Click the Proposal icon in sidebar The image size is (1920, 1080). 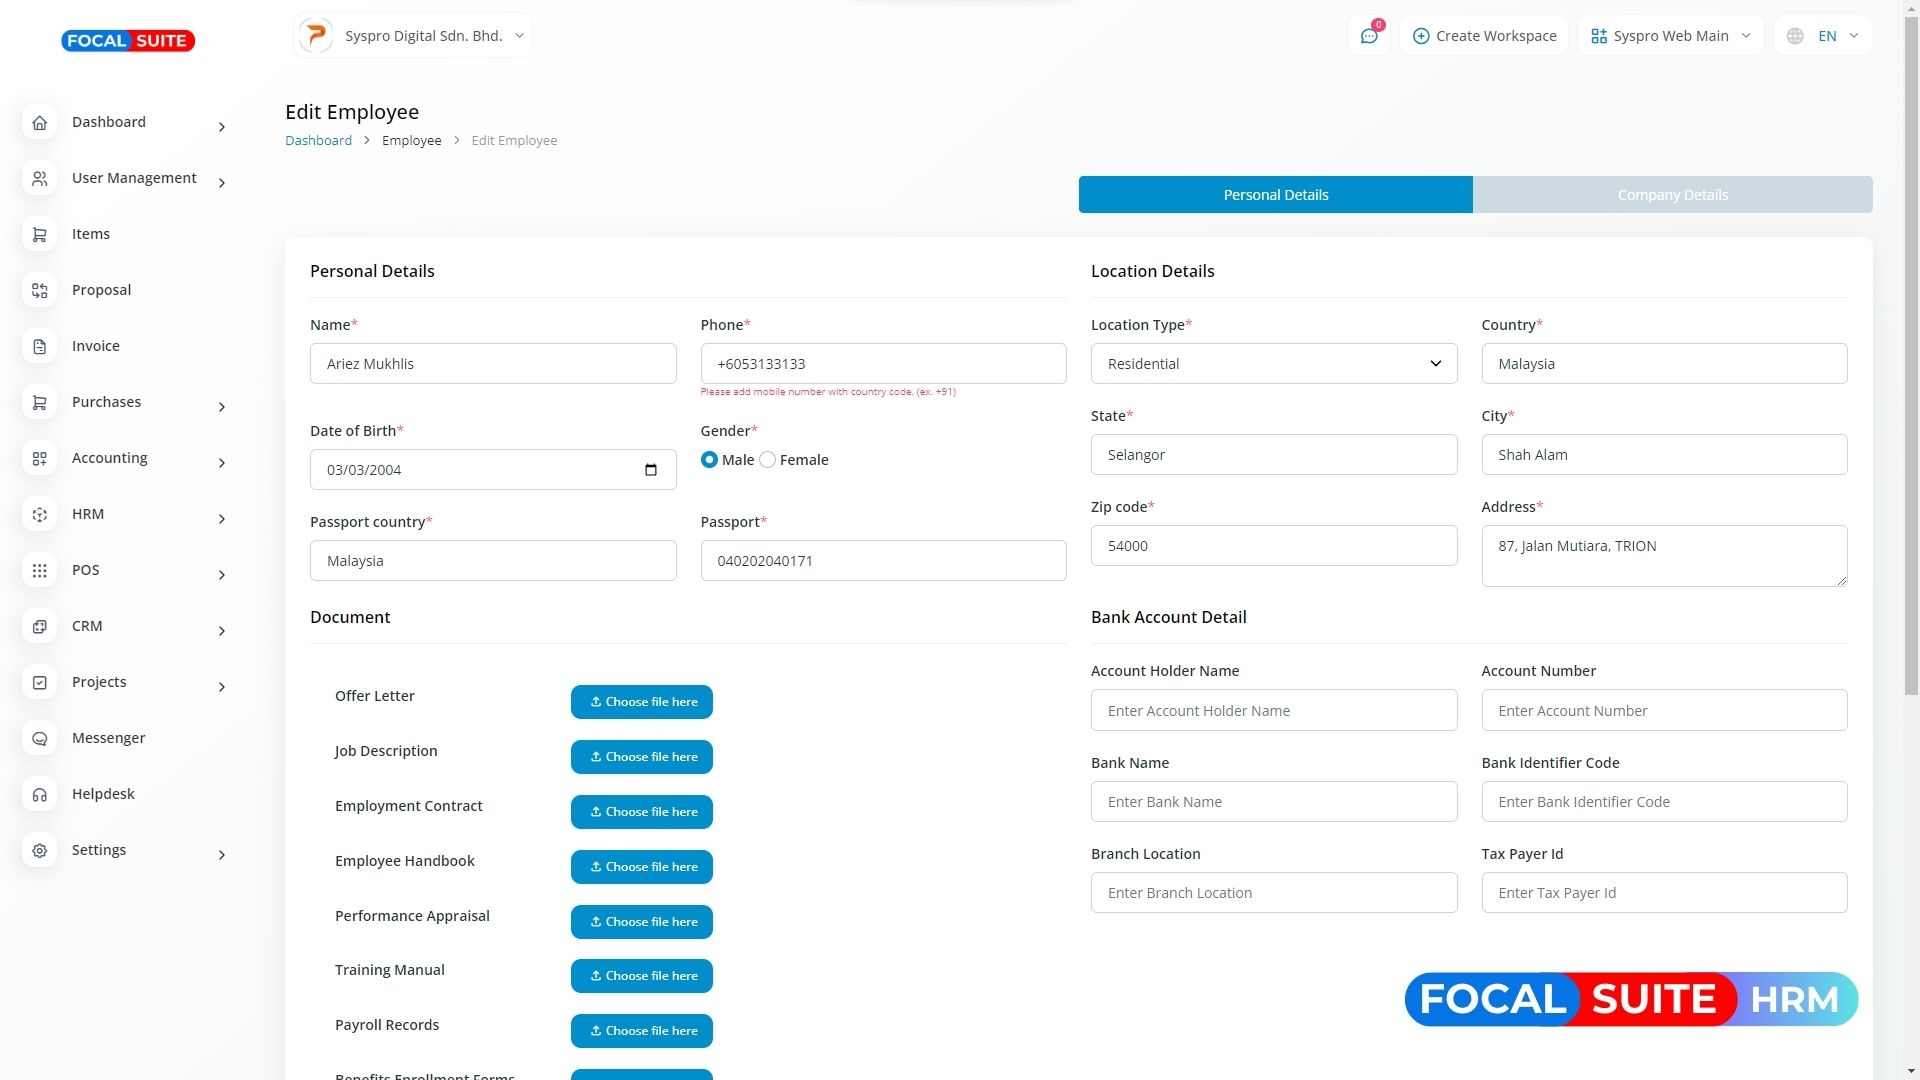click(x=40, y=291)
